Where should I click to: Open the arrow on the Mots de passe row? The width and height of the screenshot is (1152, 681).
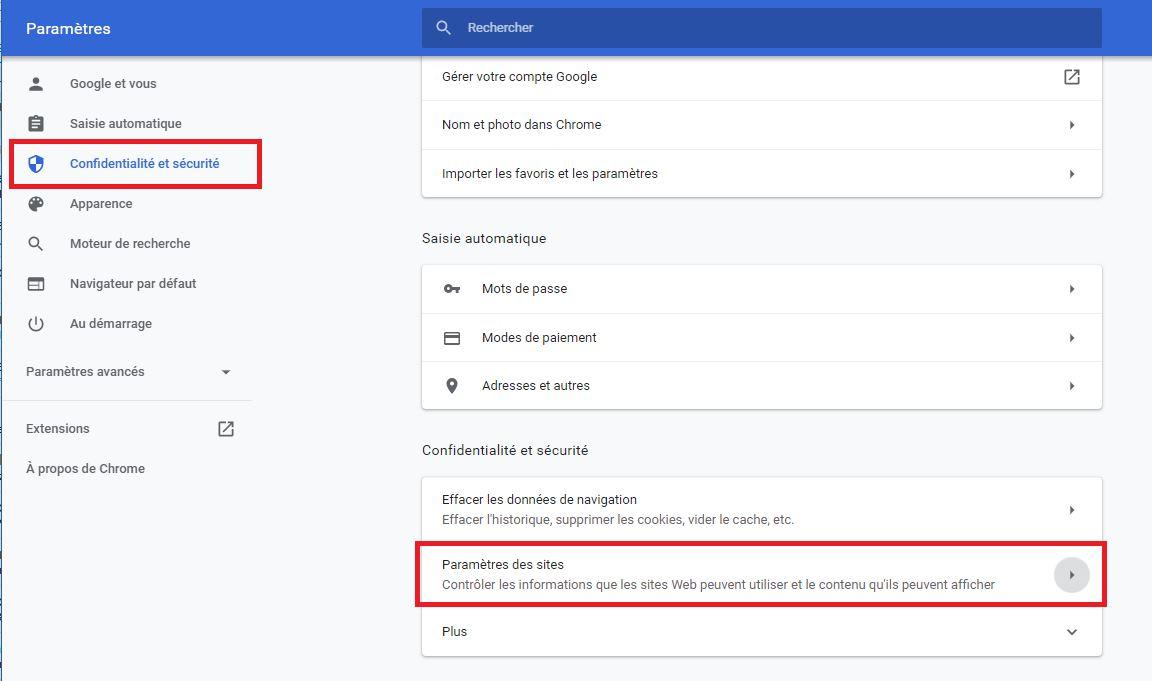pos(1072,289)
